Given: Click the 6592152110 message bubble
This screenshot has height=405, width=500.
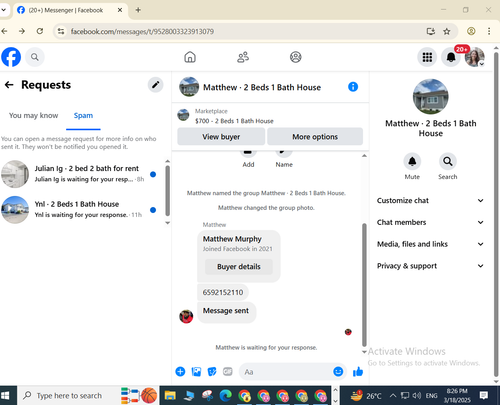Looking at the screenshot, I should [223, 292].
